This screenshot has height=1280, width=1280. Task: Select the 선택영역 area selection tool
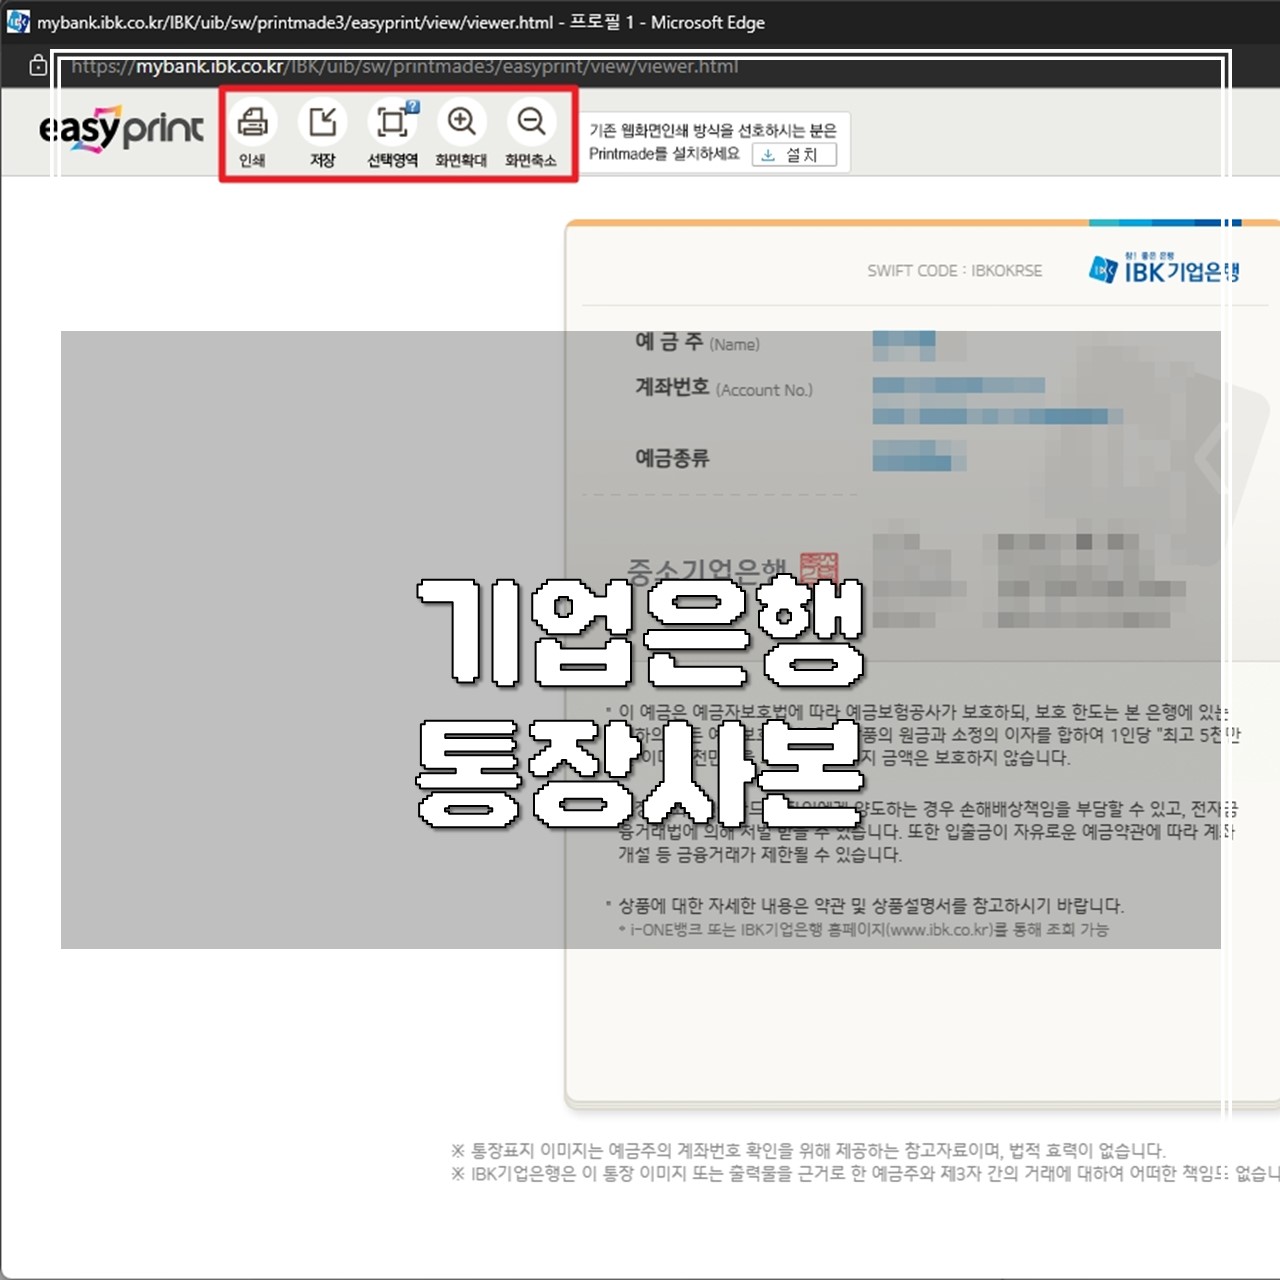392,123
